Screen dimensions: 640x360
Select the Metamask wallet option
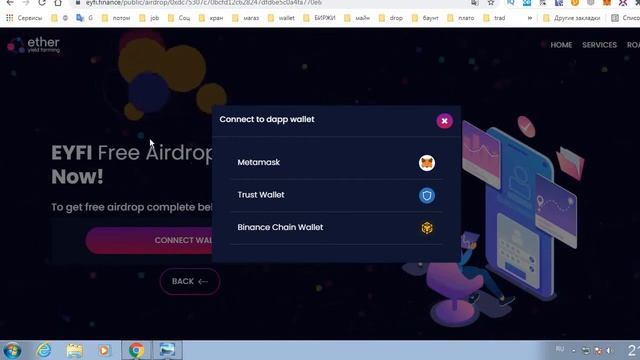tap(336, 162)
